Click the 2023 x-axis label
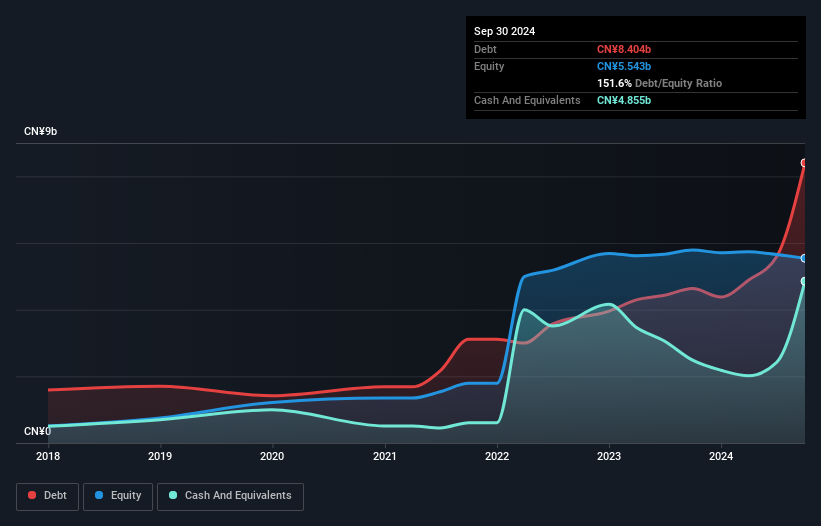This screenshot has height=526, width=821. click(609, 456)
